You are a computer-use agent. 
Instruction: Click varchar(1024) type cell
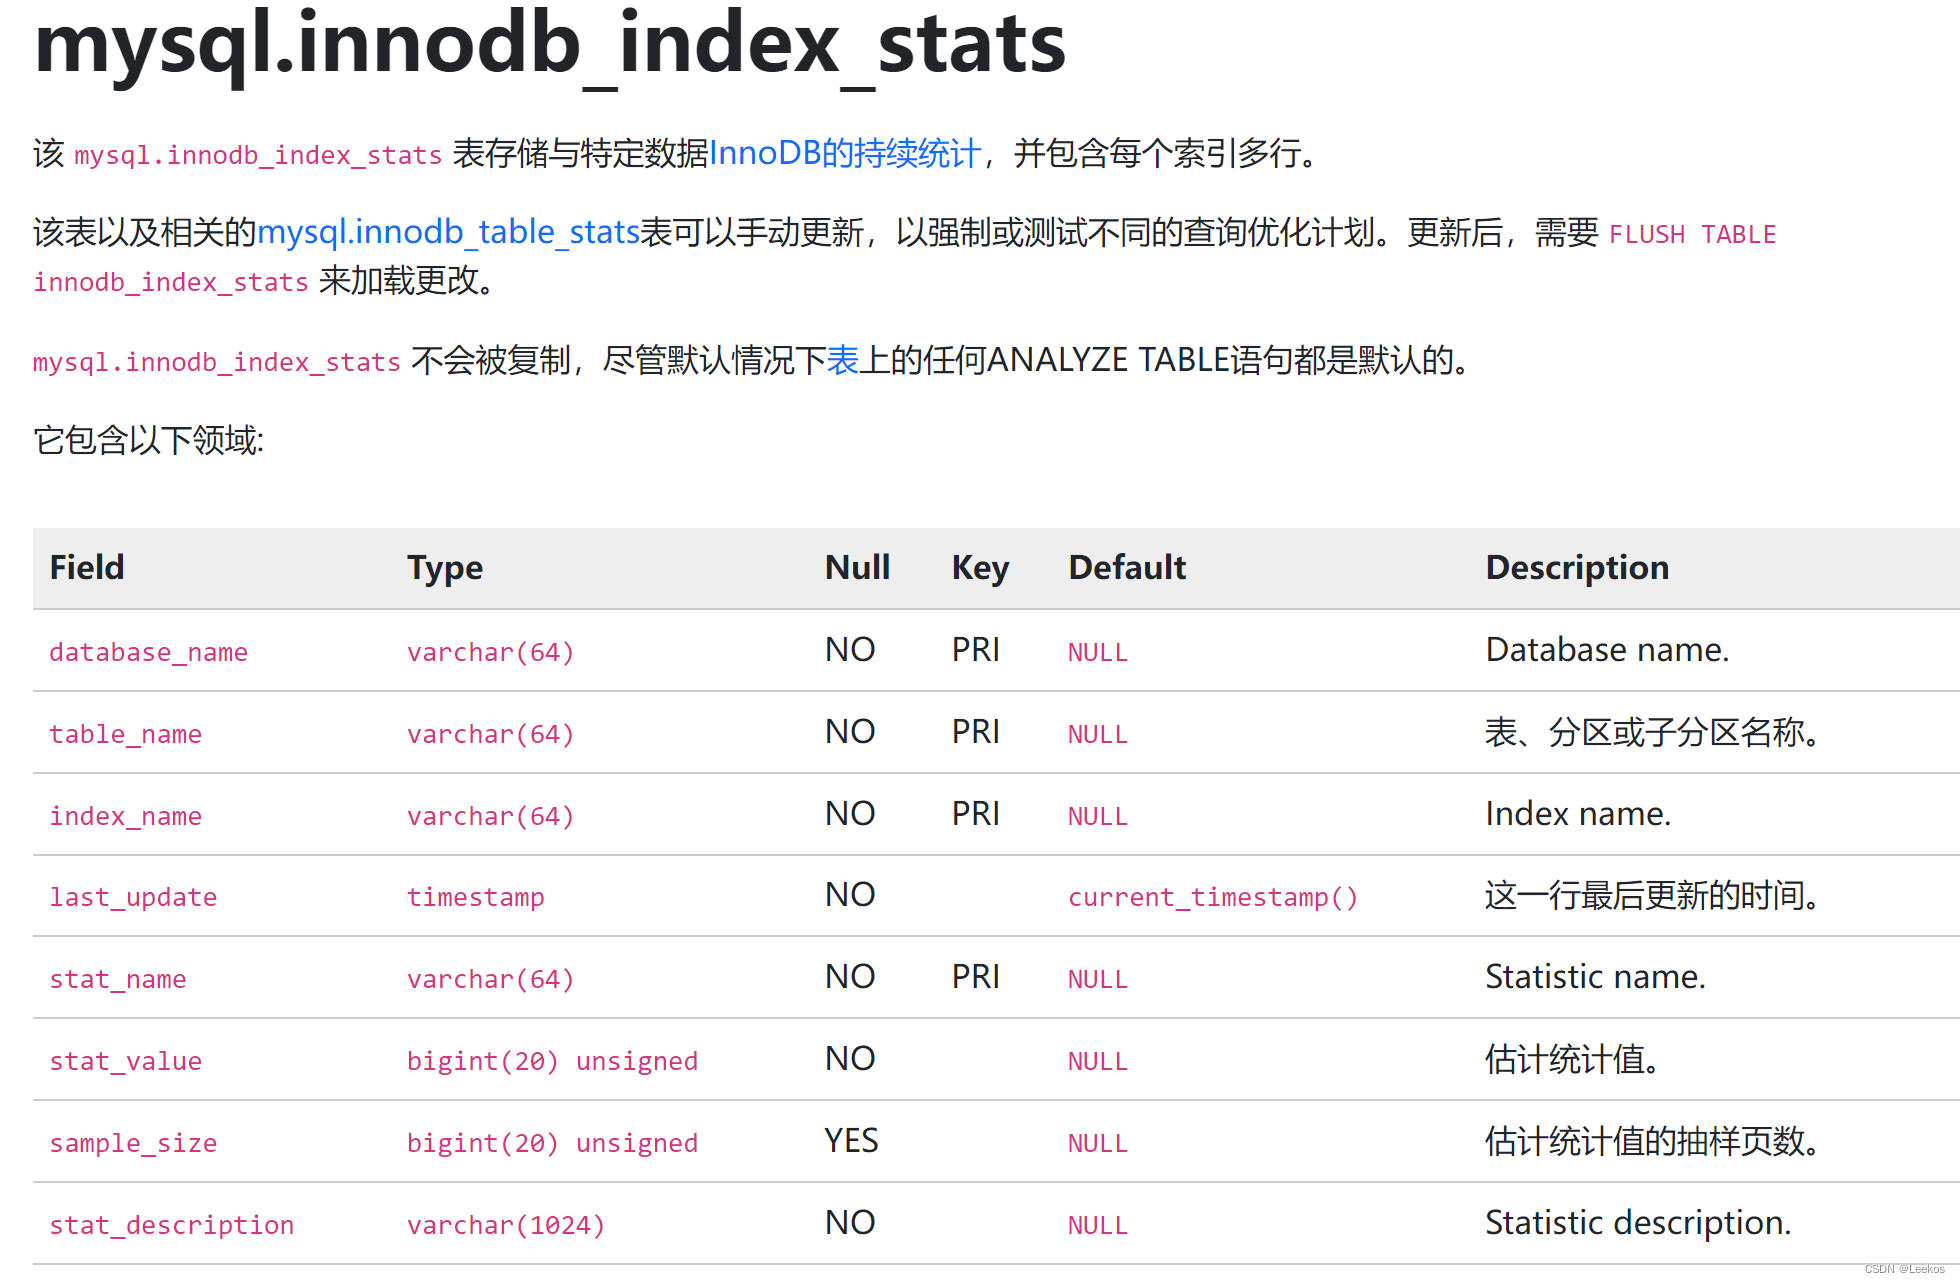tap(505, 1225)
